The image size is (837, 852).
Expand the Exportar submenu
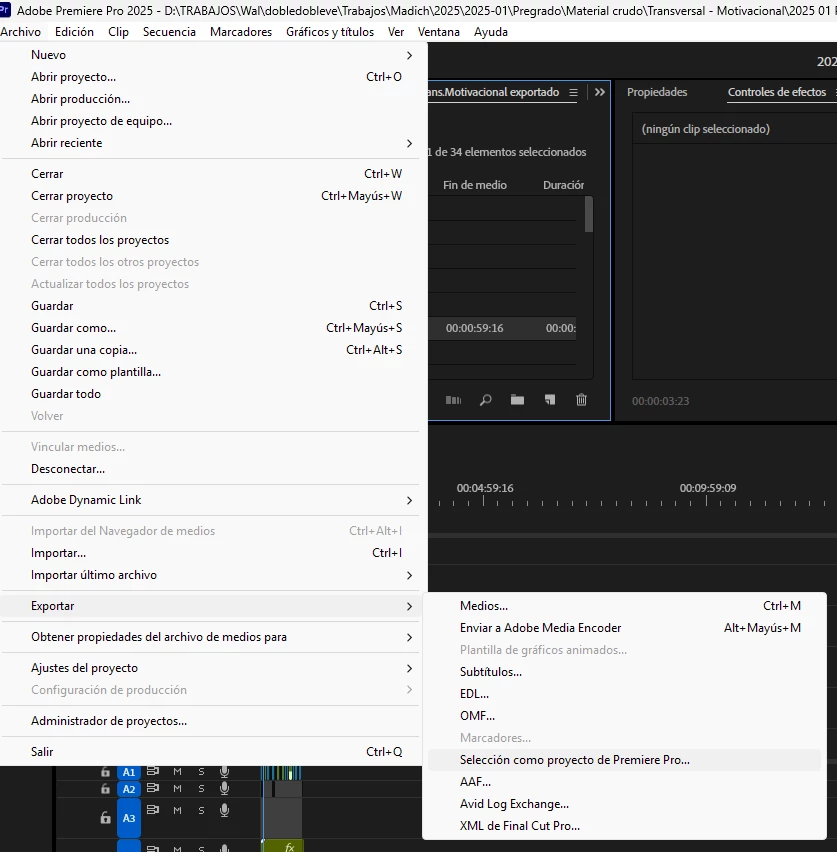(x=210, y=606)
